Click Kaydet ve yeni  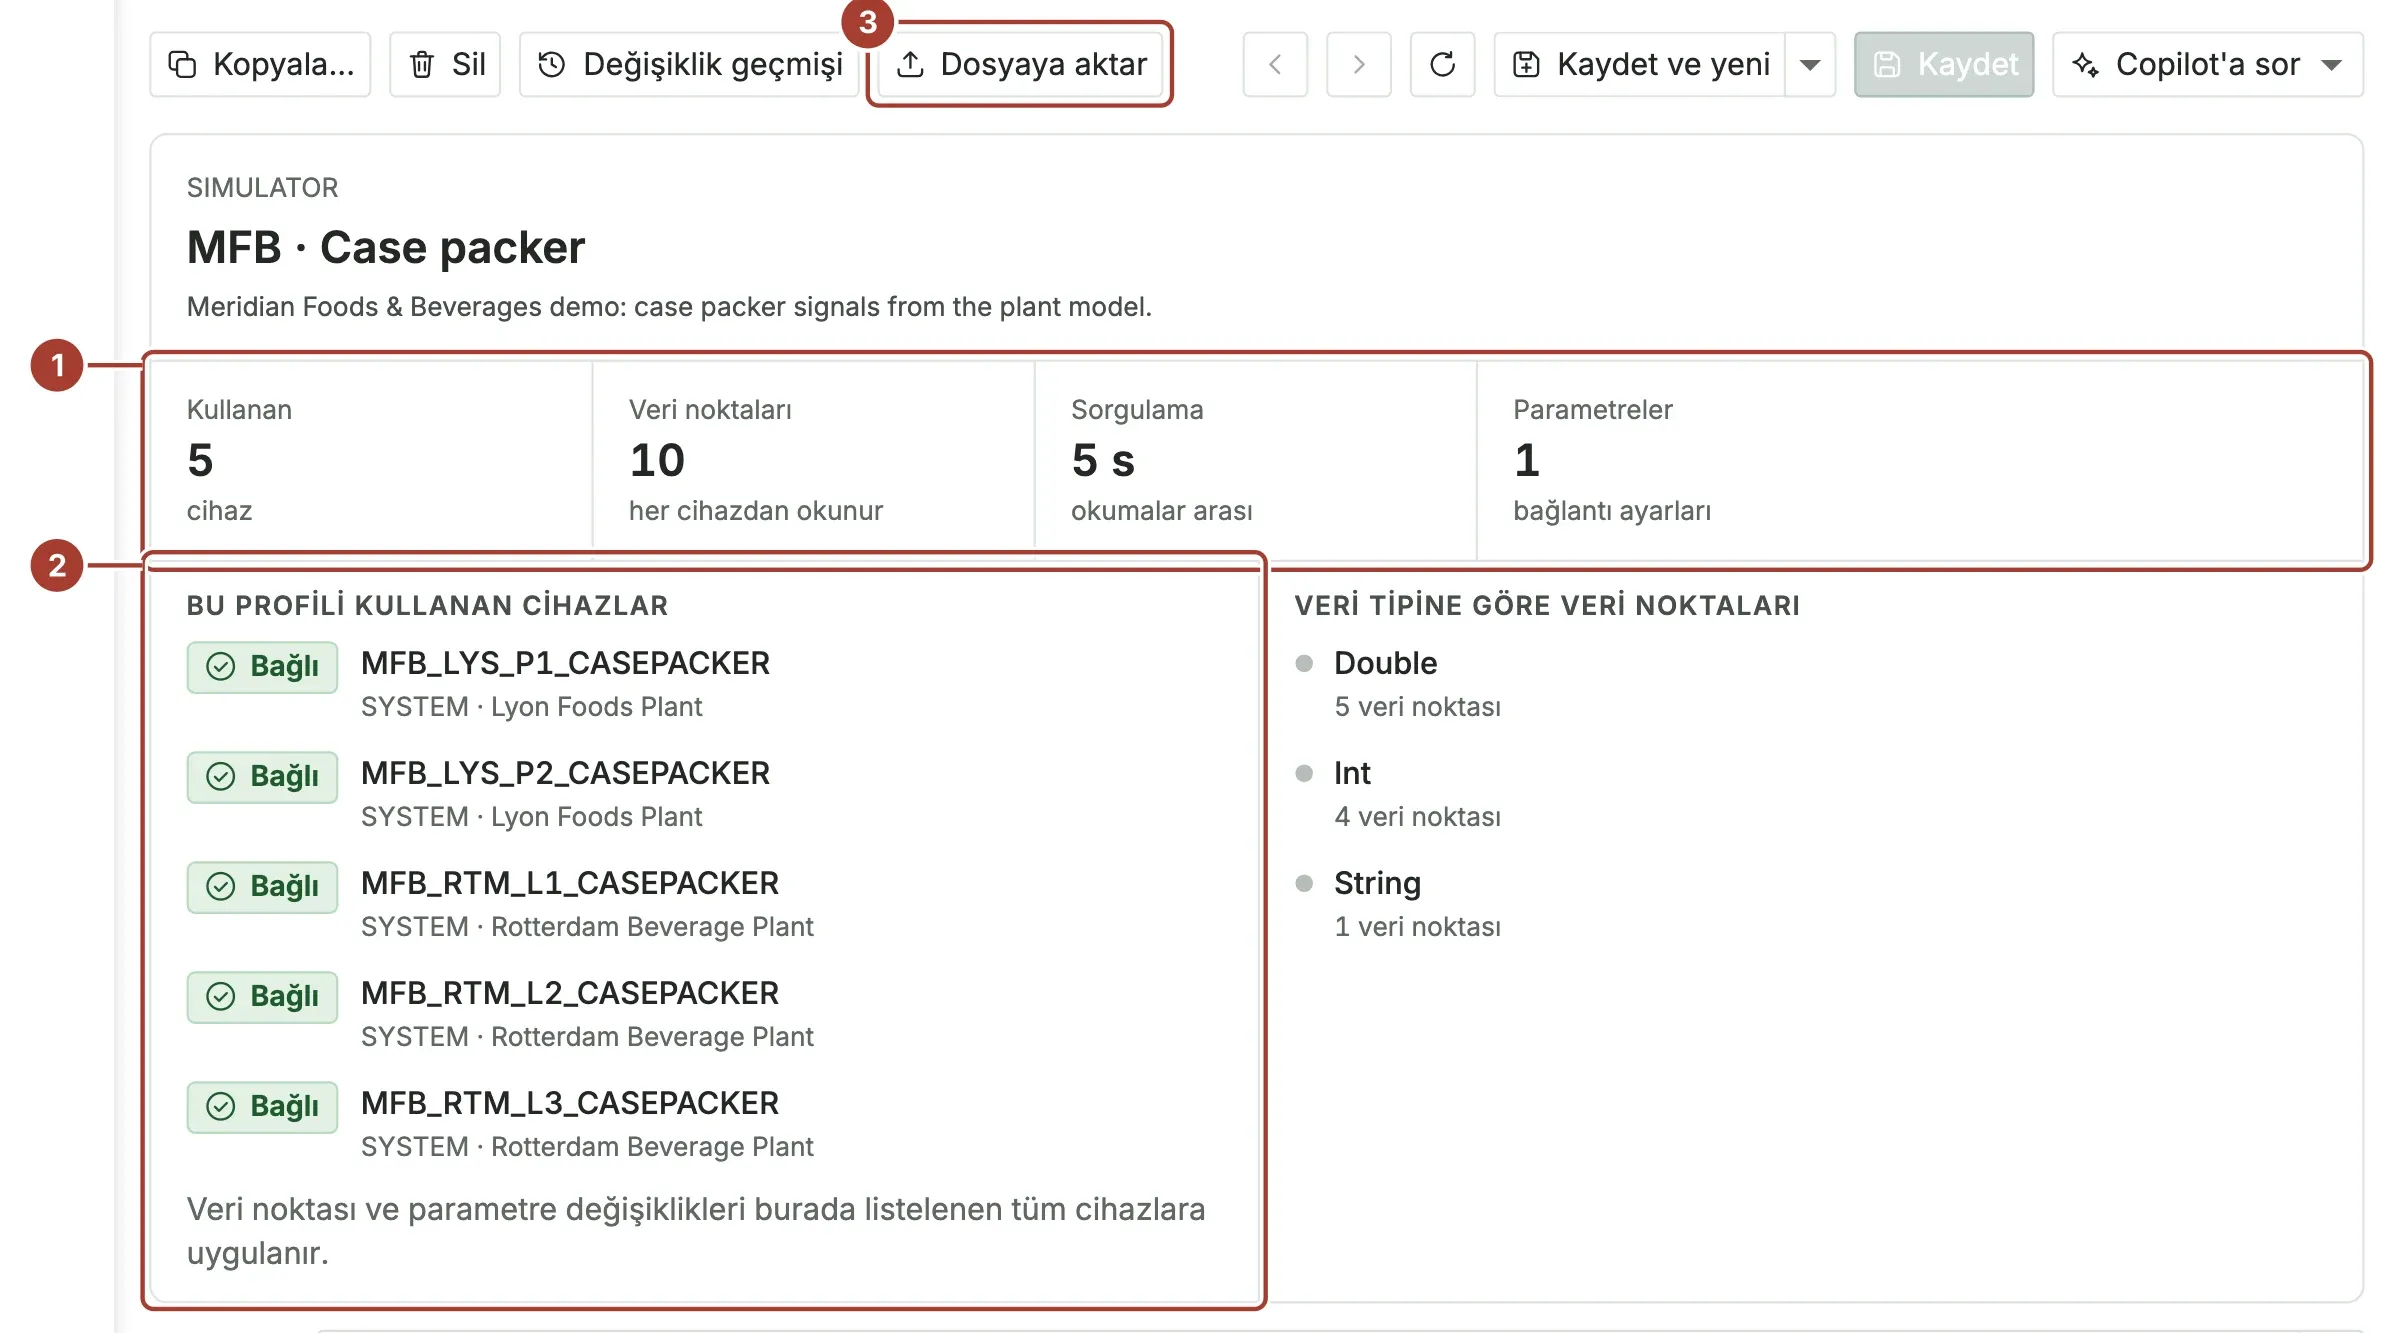pos(1640,64)
